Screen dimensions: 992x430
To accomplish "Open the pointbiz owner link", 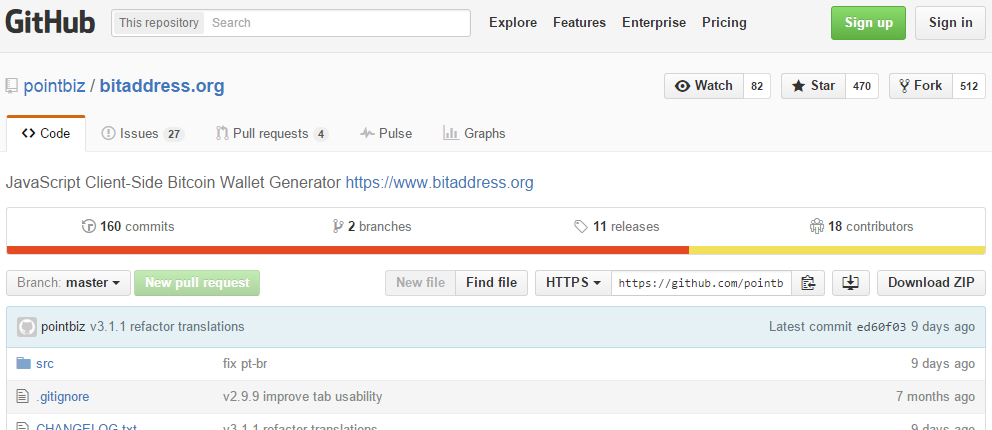I will click(x=54, y=86).
